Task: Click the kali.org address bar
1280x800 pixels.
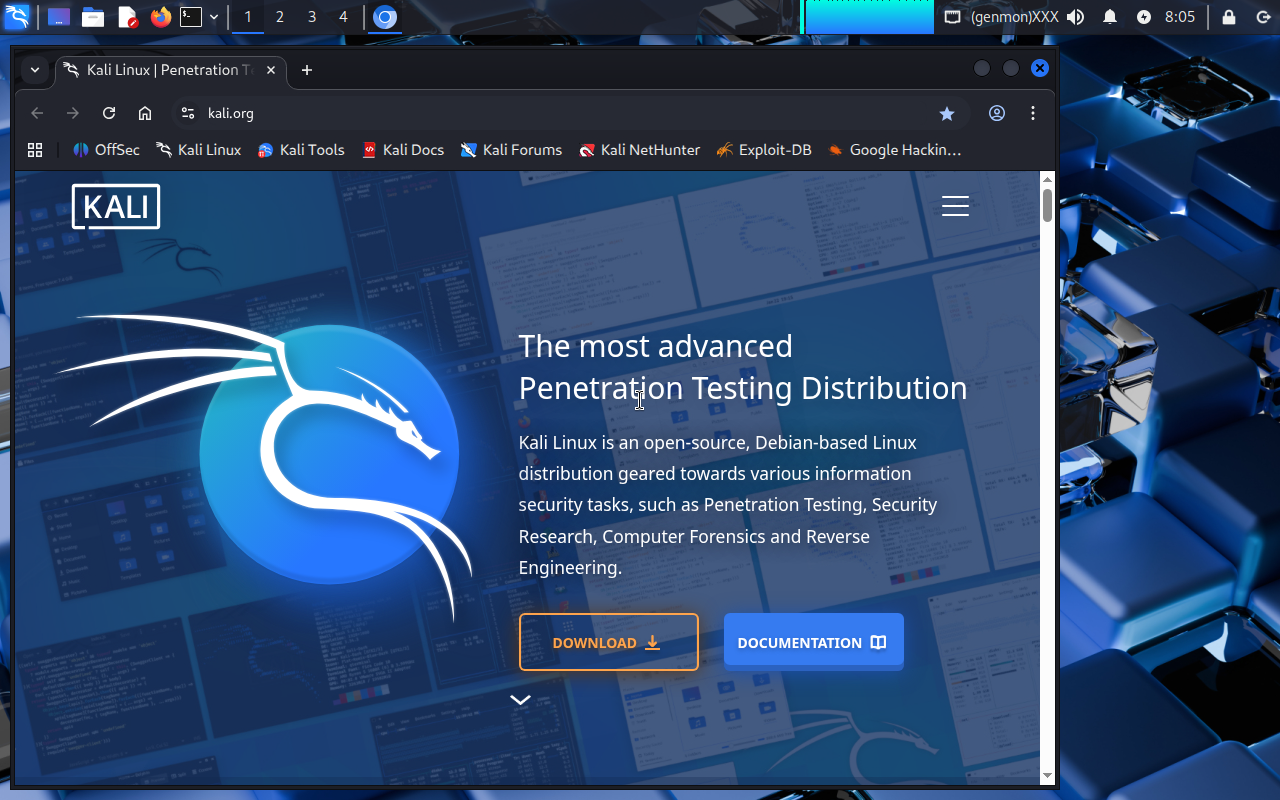Action: coord(570,113)
